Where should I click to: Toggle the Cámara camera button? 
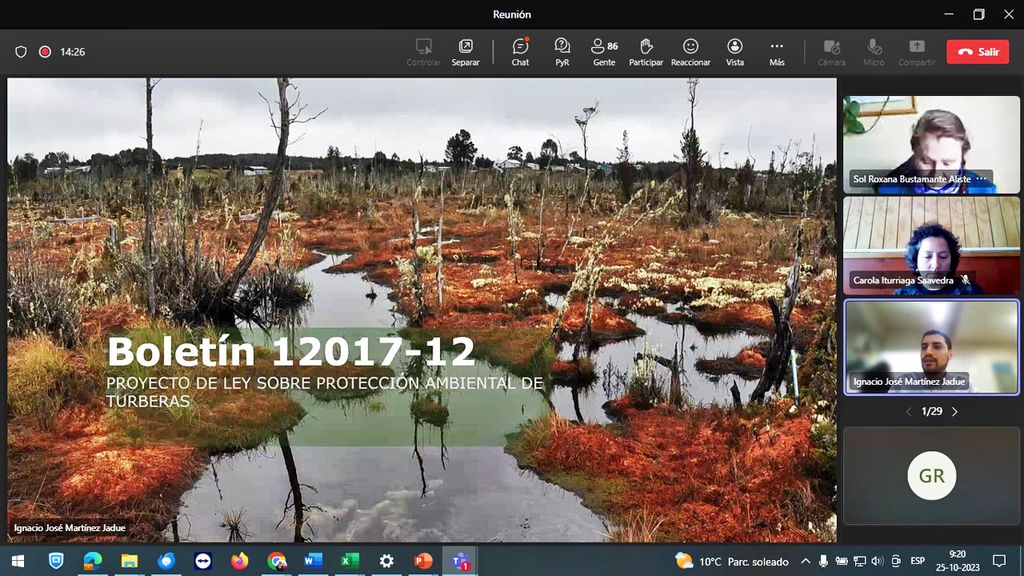pyautogui.click(x=831, y=51)
